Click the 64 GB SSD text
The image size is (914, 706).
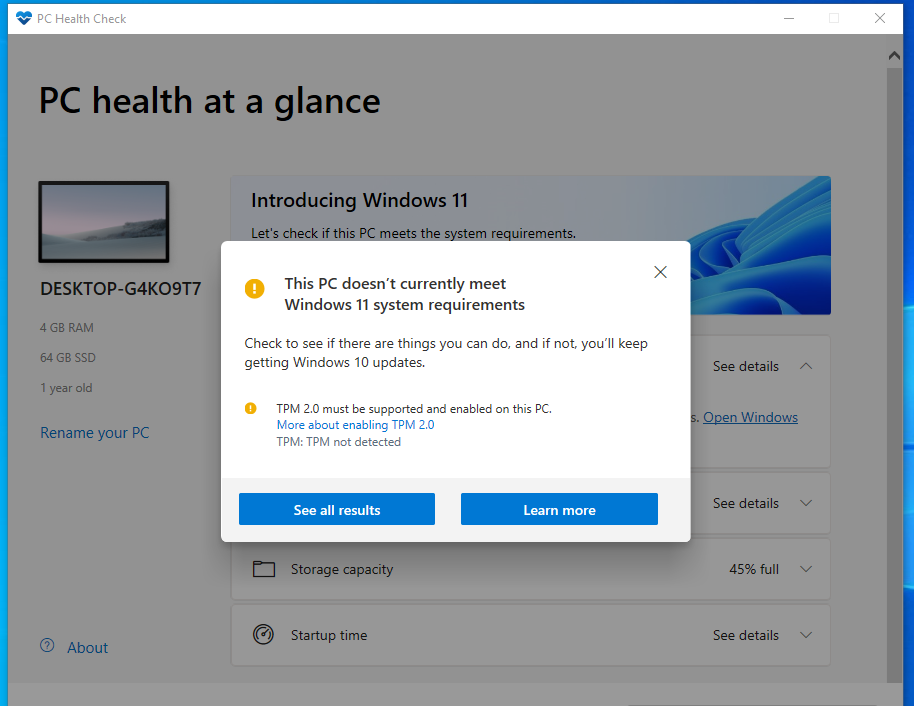coord(68,358)
